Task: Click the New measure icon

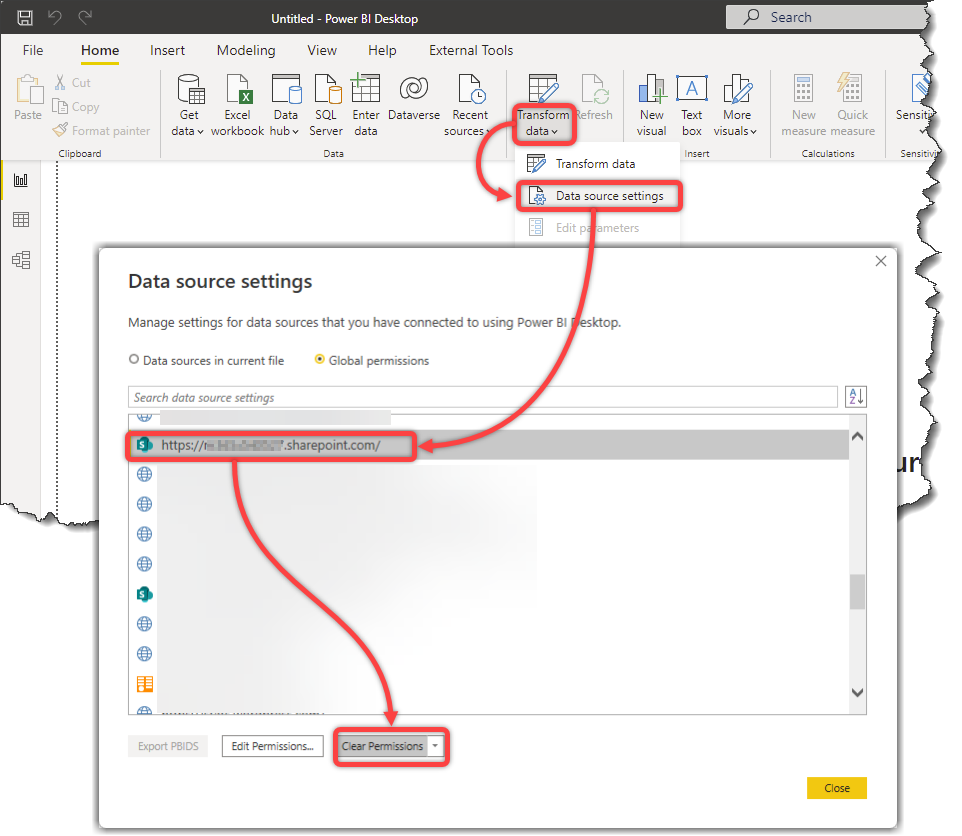Action: [x=803, y=88]
